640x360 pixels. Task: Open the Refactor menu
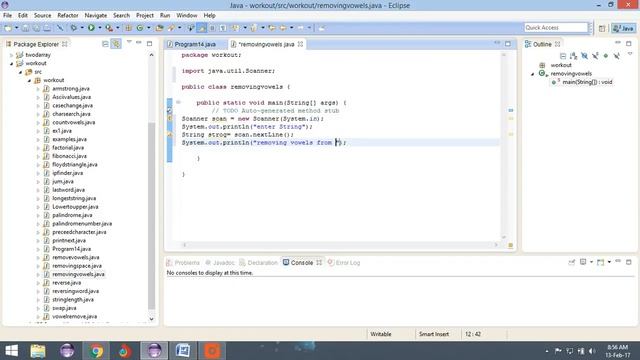(68, 15)
